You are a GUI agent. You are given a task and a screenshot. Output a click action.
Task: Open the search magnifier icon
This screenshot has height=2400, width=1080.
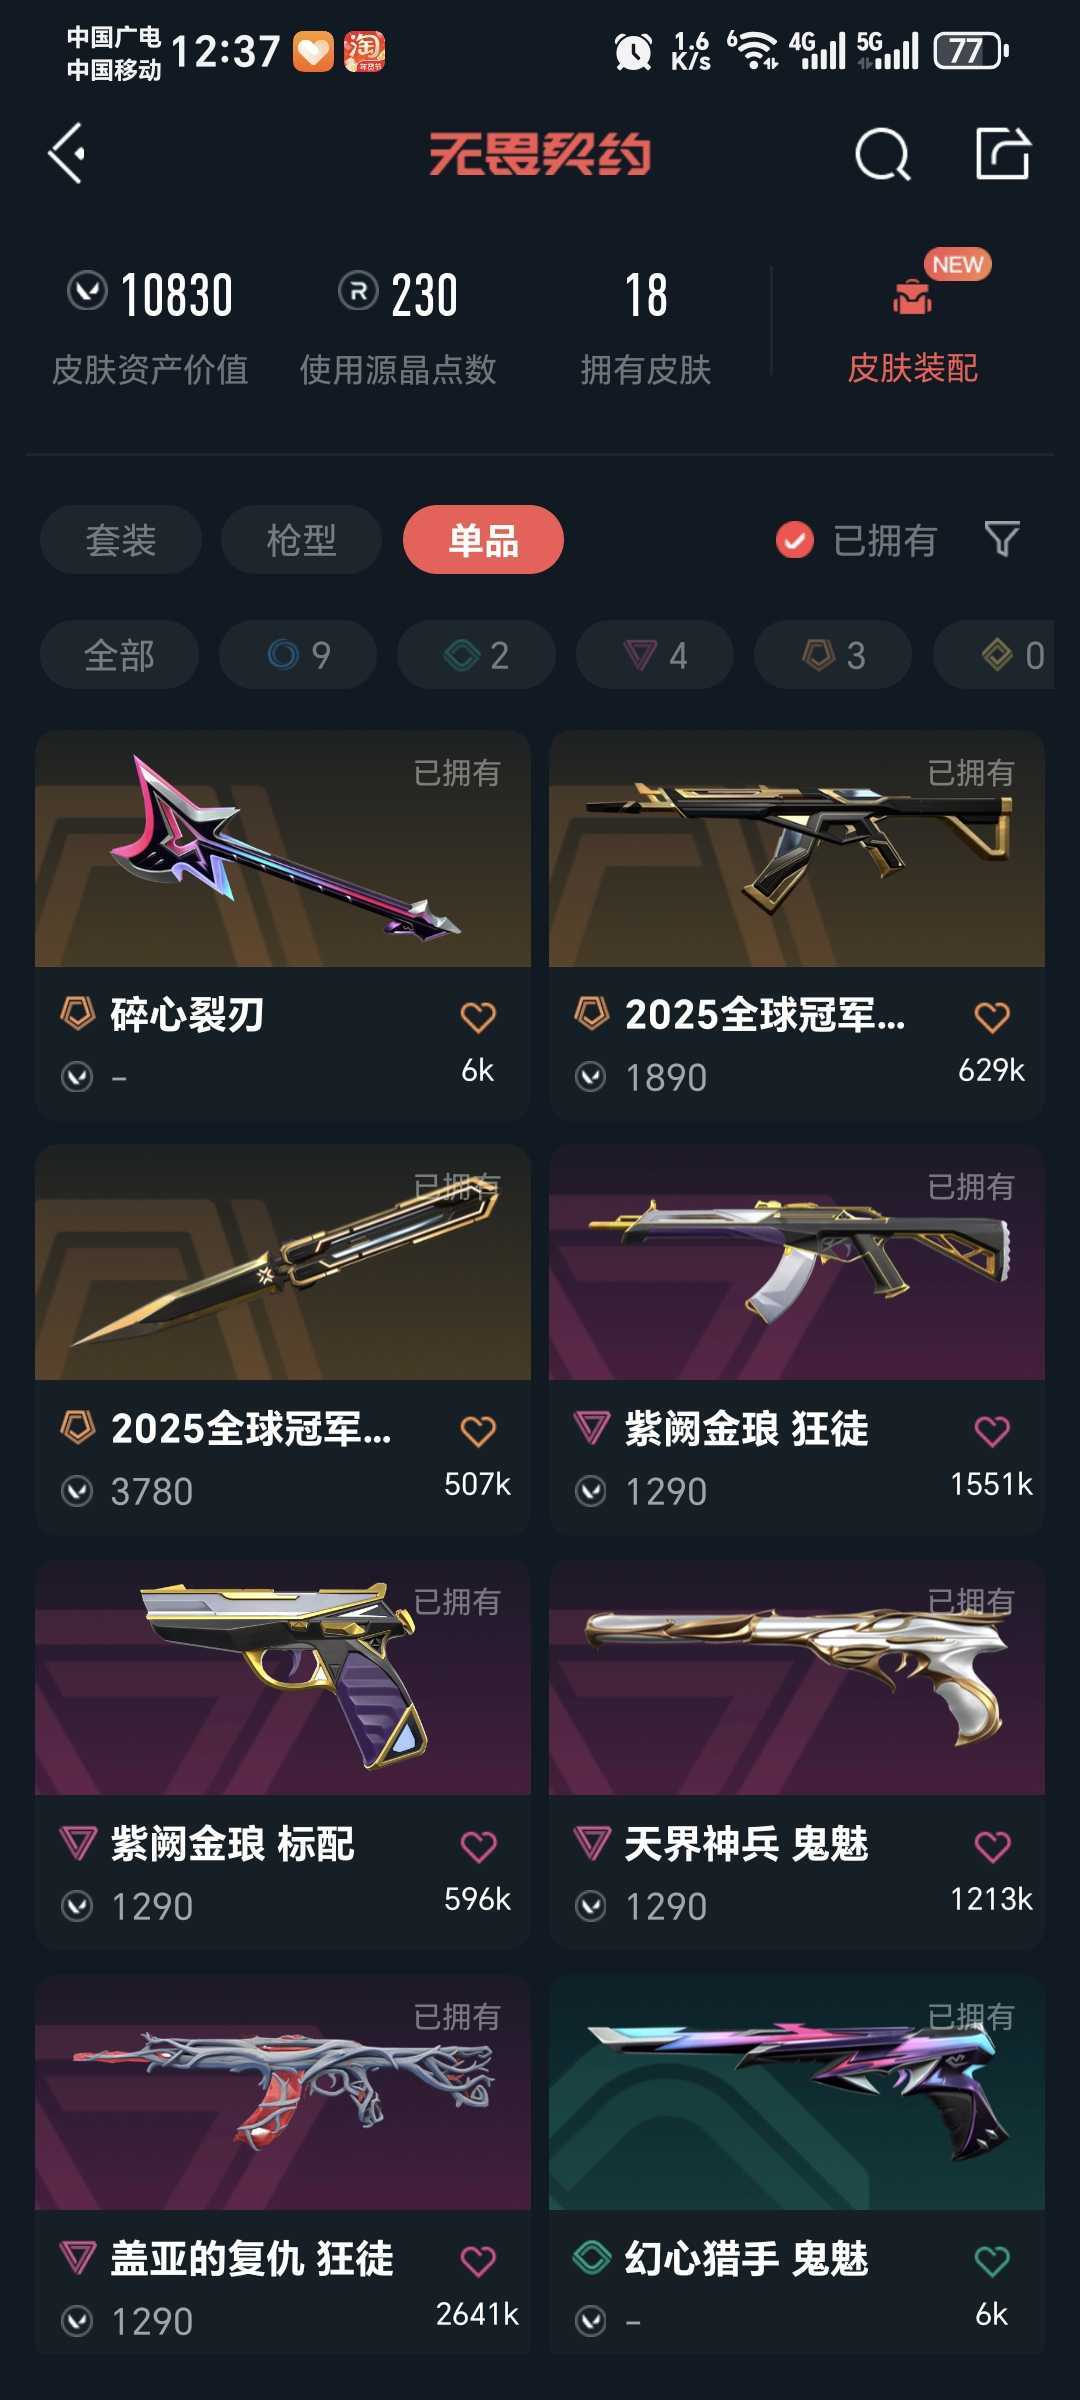pos(883,155)
